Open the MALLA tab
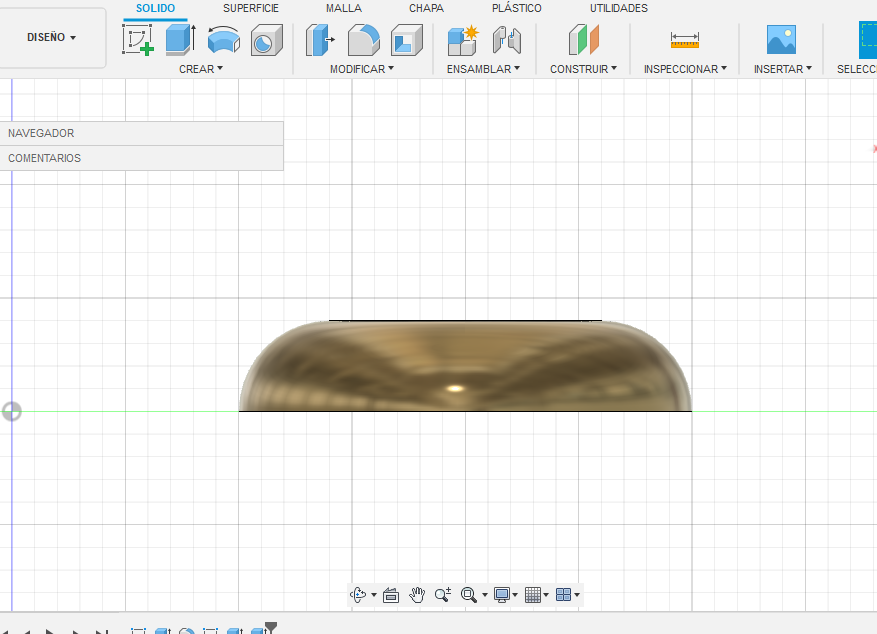This screenshot has height=634, width=877. tap(343, 8)
